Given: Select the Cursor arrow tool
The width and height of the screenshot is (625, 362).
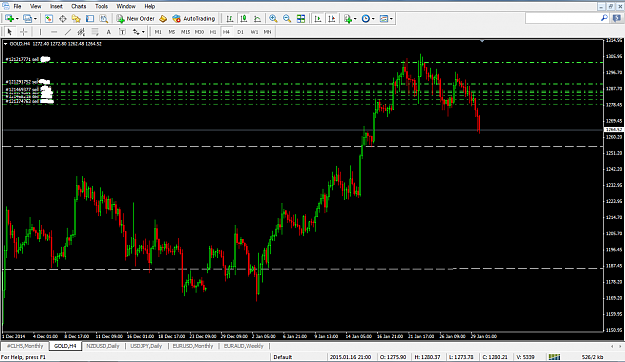Looking at the screenshot, I should 10,32.
